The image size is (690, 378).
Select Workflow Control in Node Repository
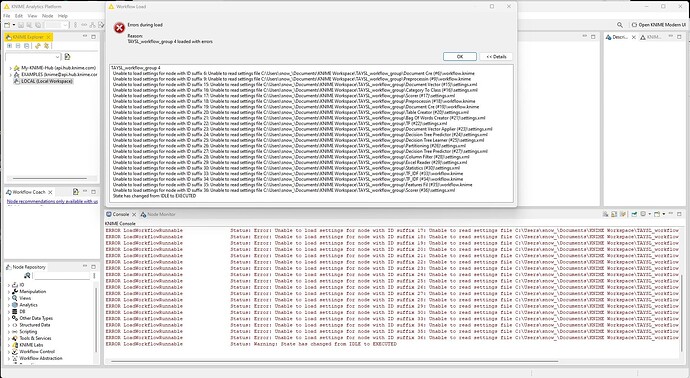pyautogui.click(x=37, y=352)
